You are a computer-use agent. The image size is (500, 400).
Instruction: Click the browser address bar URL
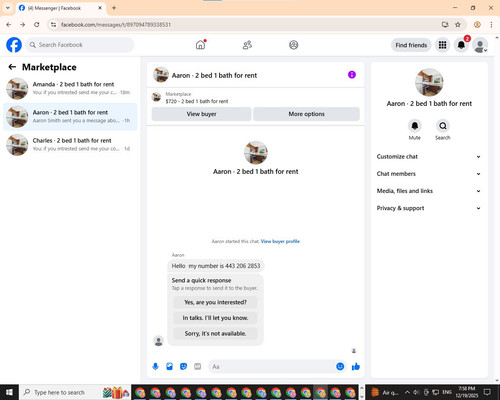116,25
